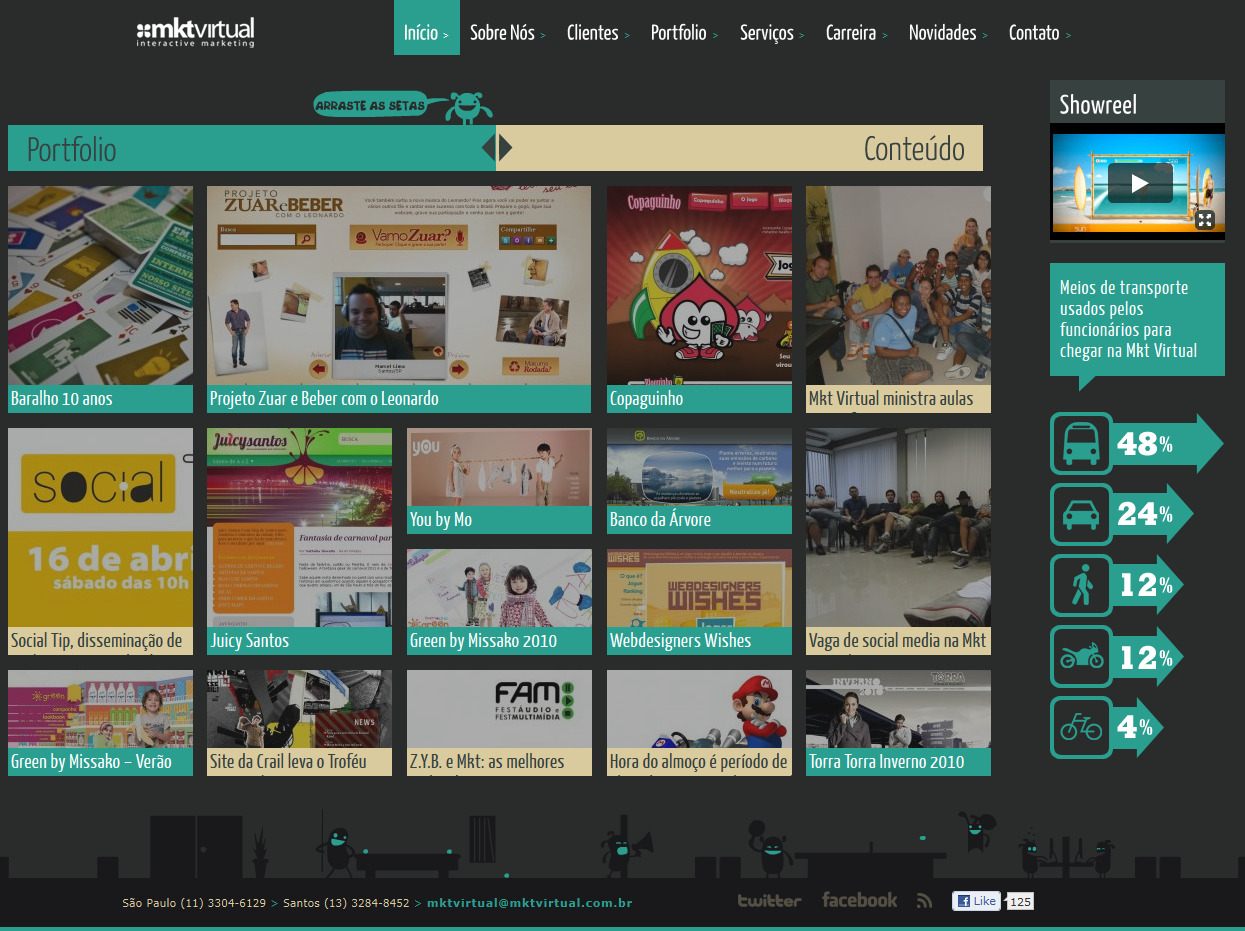Go to the Contato menu

(x=1039, y=33)
